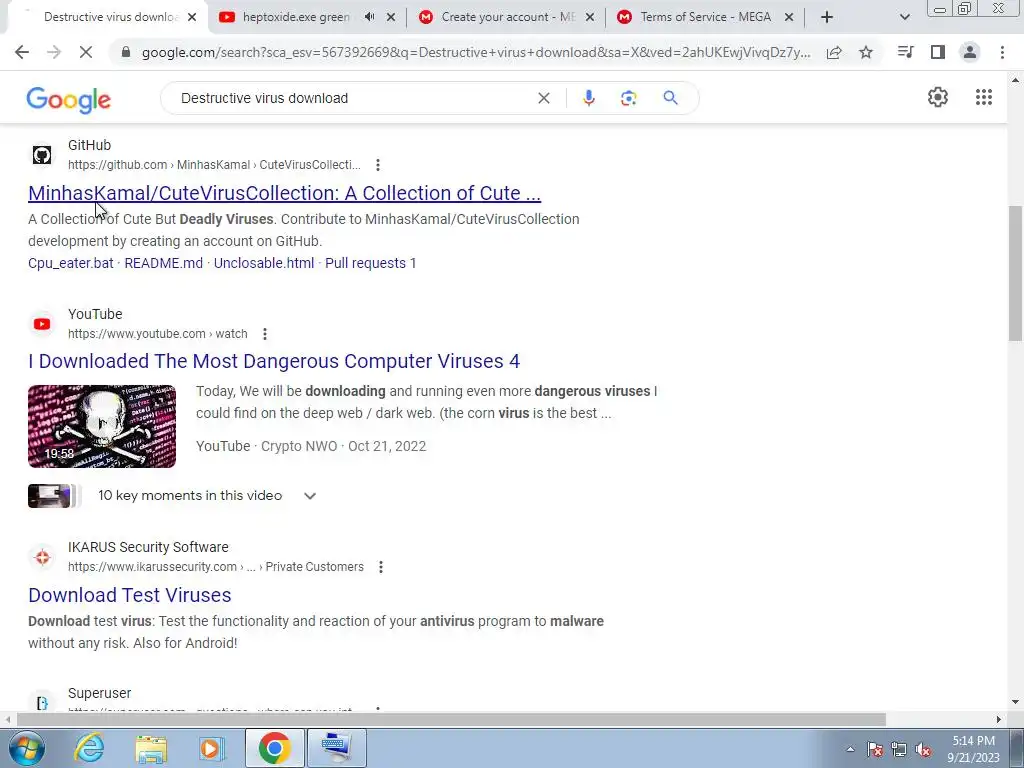Go back to the previous page
The image size is (1024, 768).
[x=22, y=52]
